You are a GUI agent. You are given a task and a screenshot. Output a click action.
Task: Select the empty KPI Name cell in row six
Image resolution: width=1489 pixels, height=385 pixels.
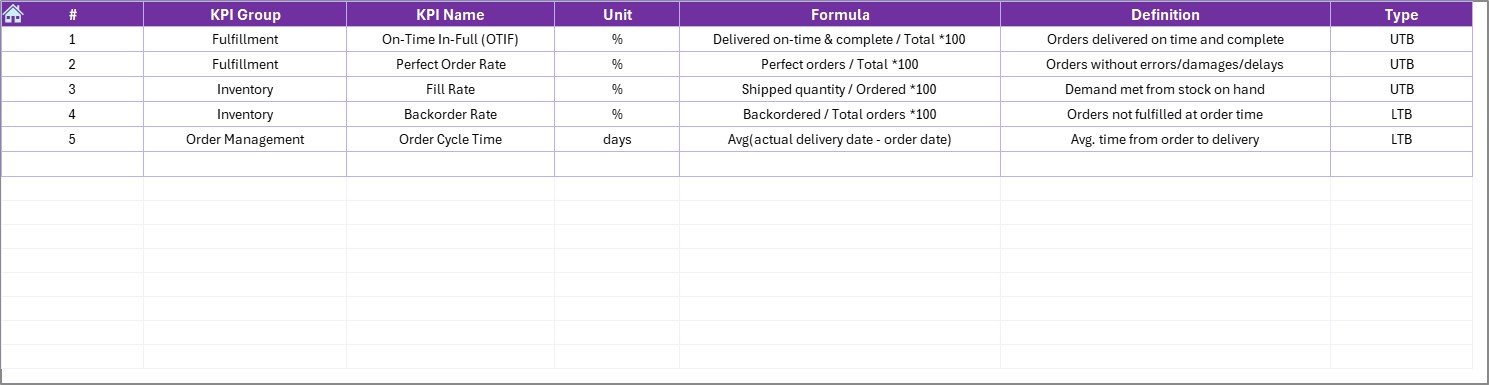pos(450,164)
